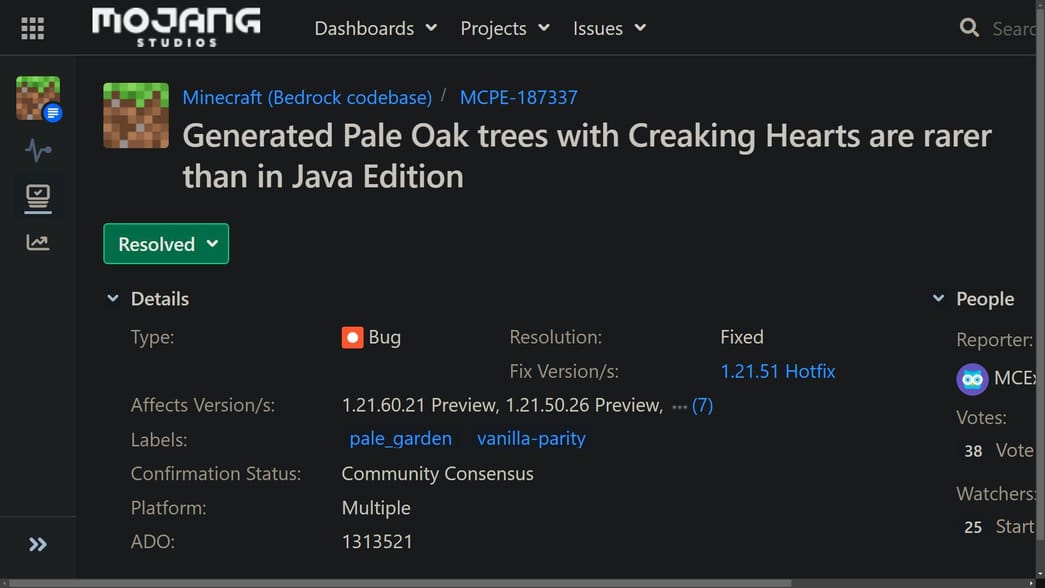Screen dimensions: 1045x588
Task: Click the Mojang Studios logo
Action: point(176,27)
